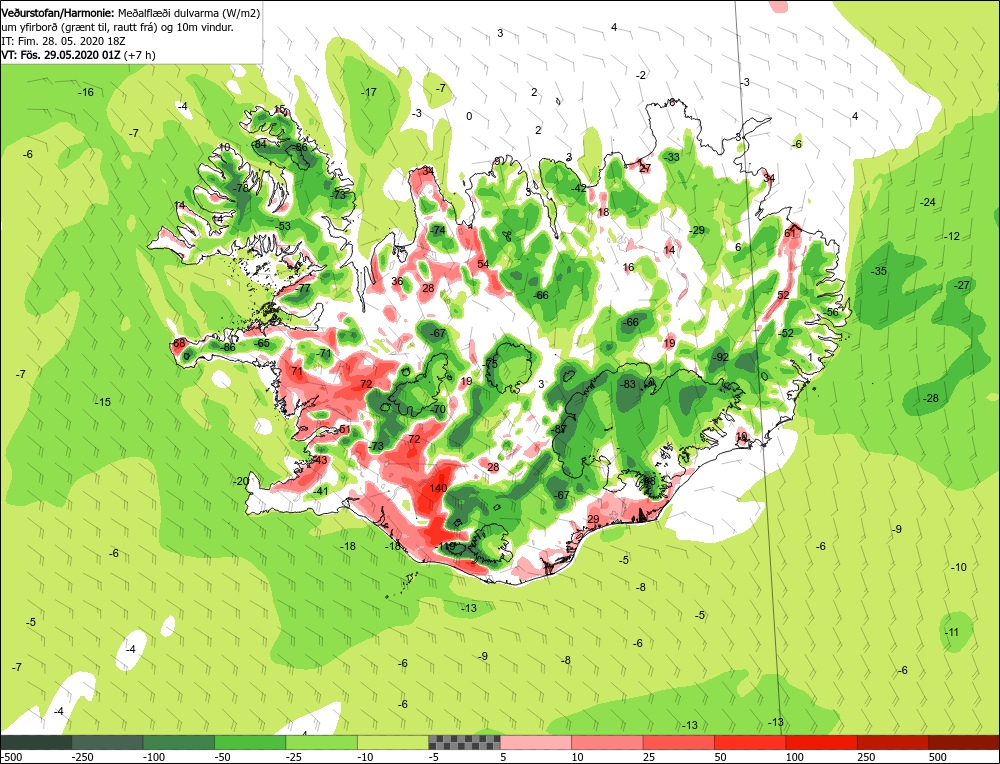This screenshot has width=1000, height=764.
Task: Click the '-78' value in the Westfjords
Action: (x=240, y=188)
